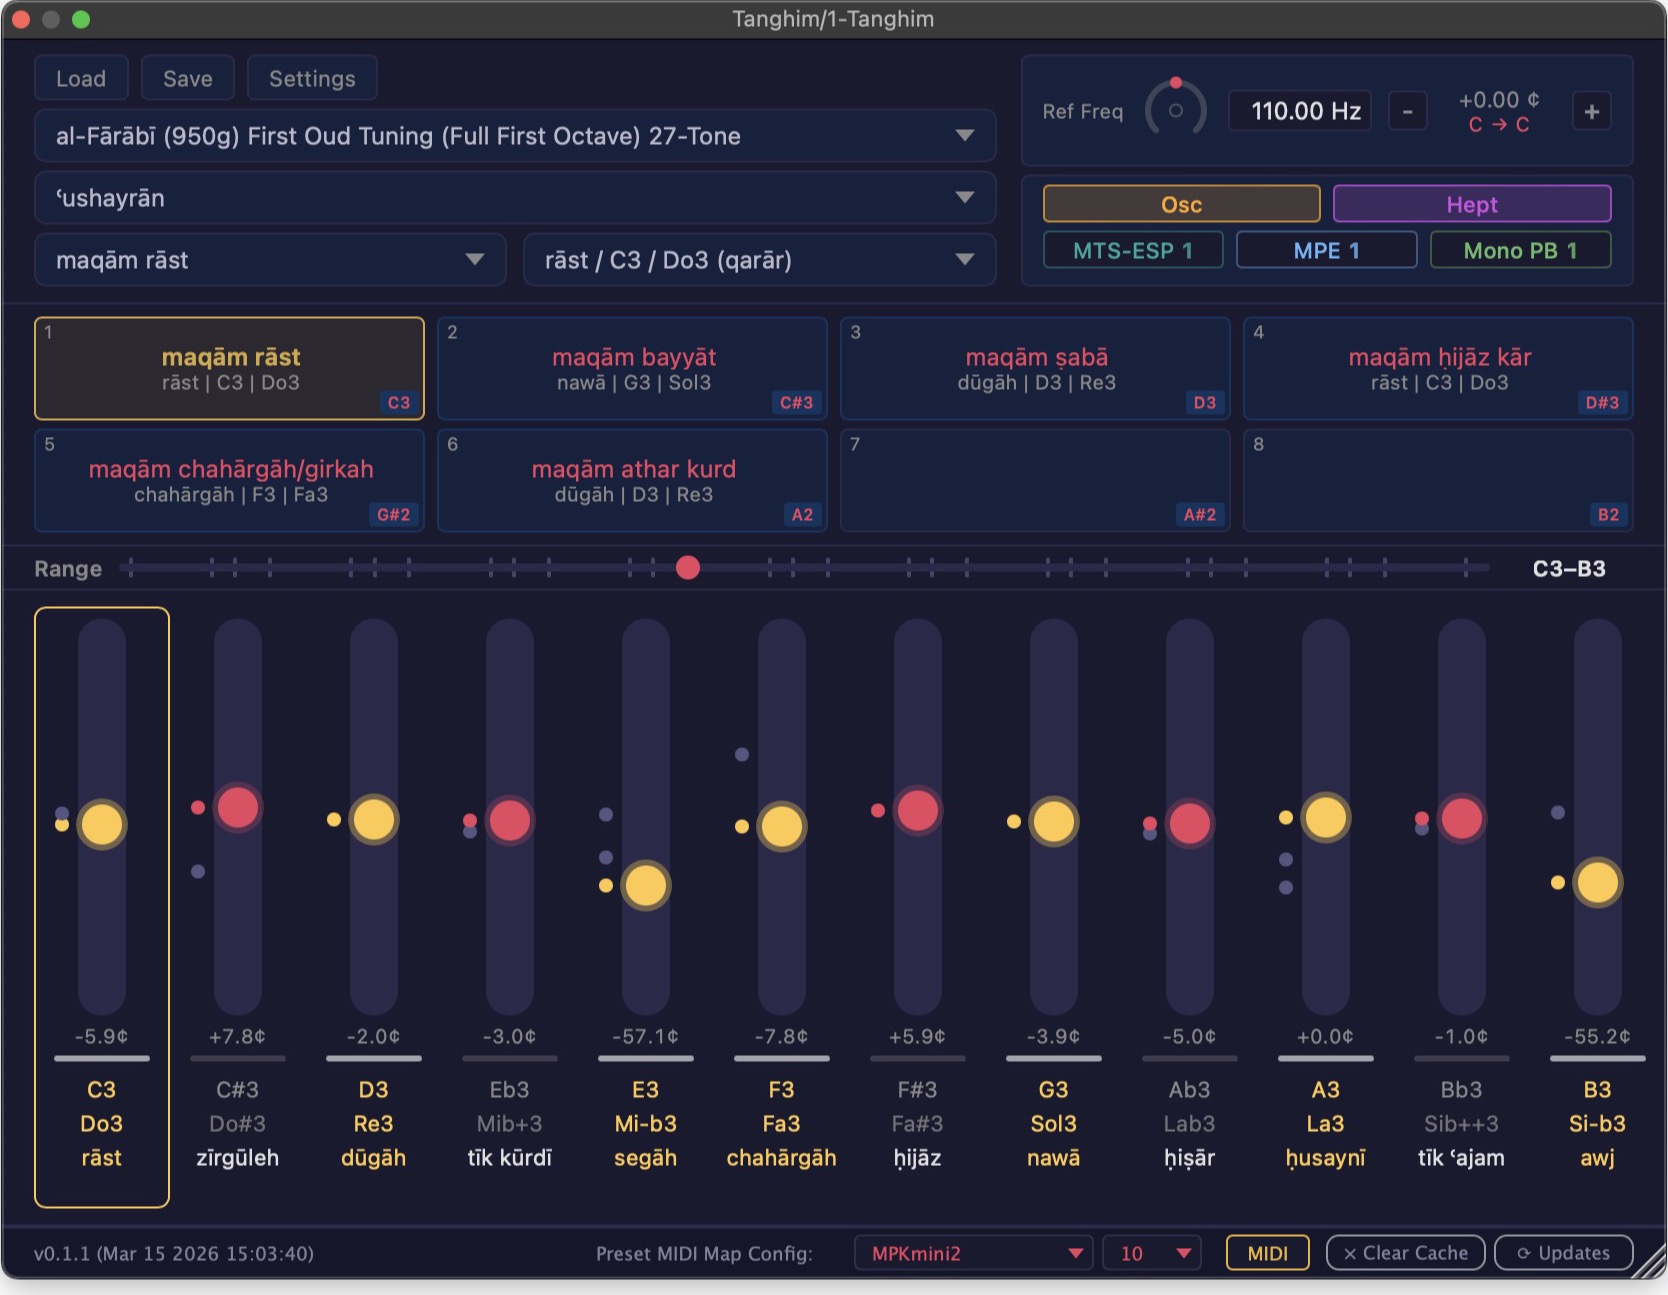
Task: Click the Settings button
Action: 312,78
